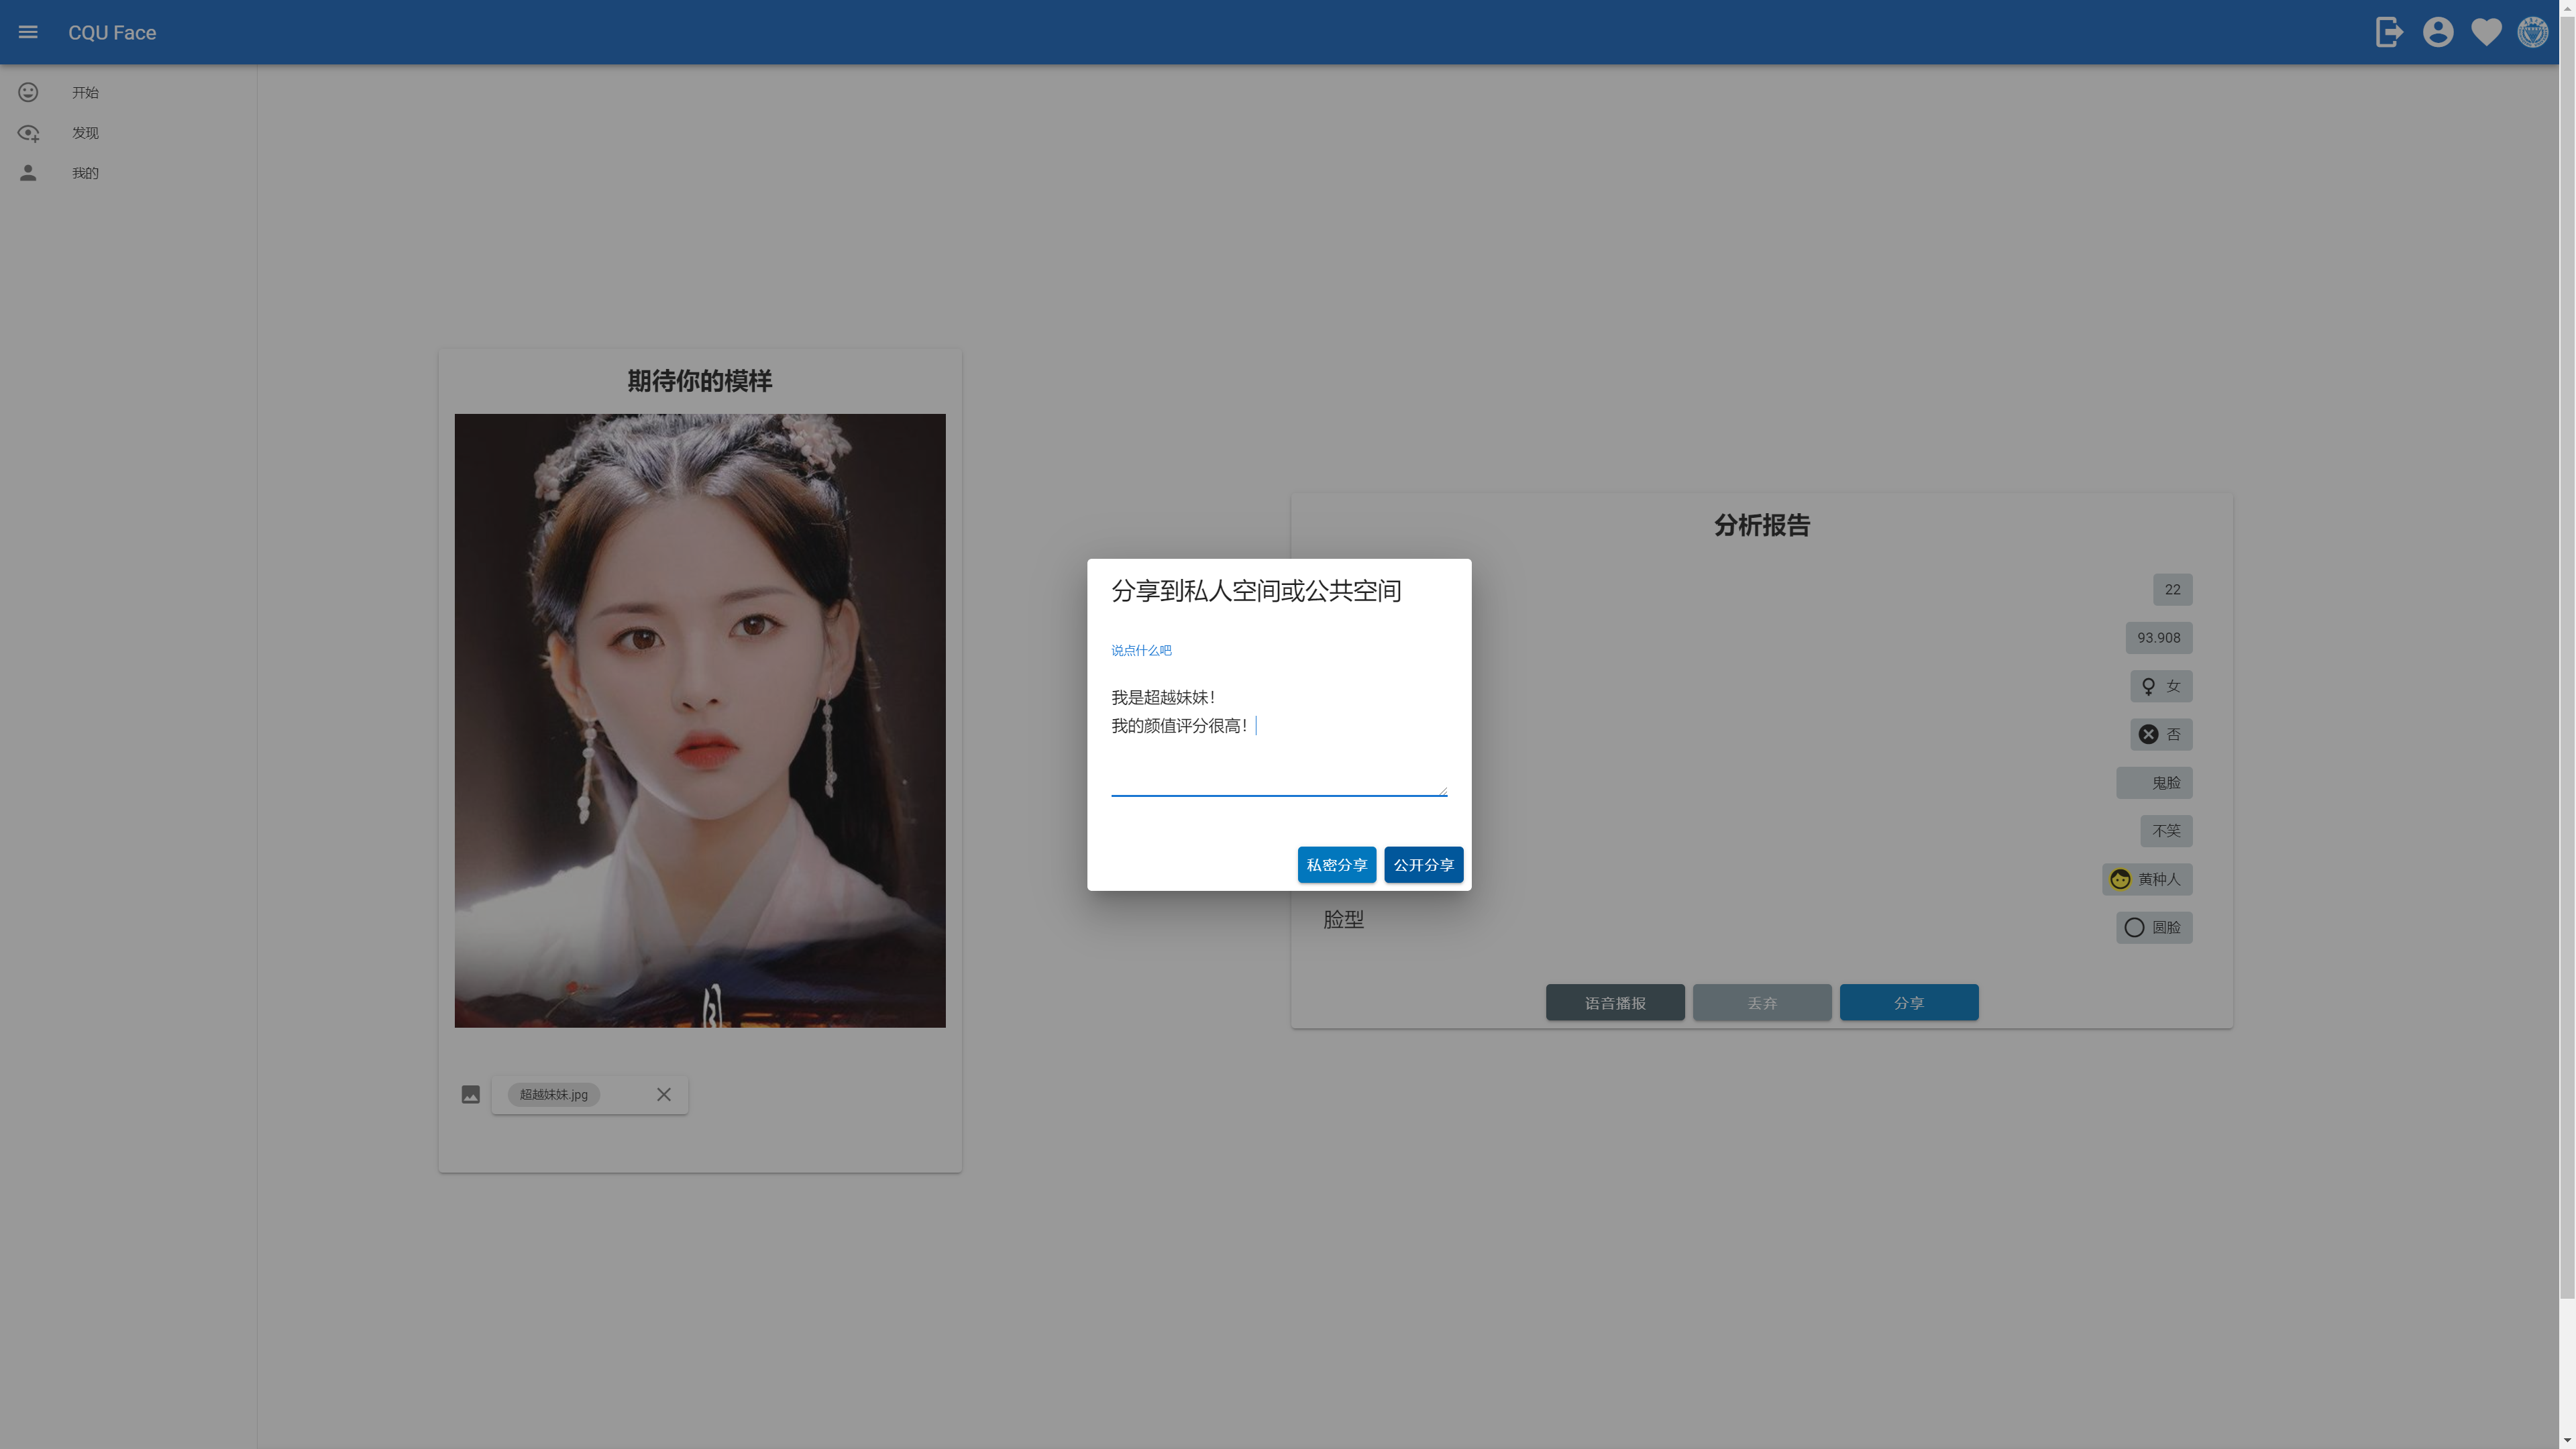The height and width of the screenshot is (1449, 2576).
Task: Click the eye icon beside 发现
Action: pos(28,132)
